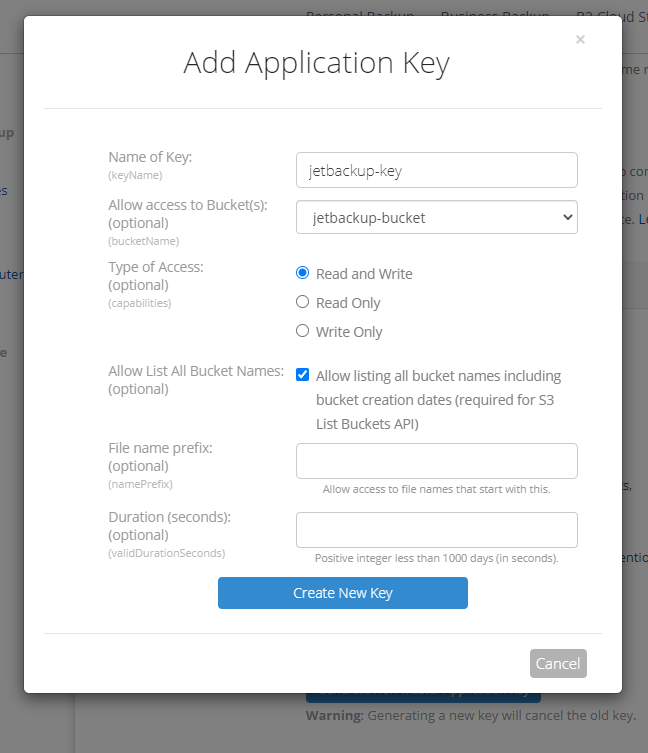
Task: Uncheck the allow listing bucket names checkbox
Action: point(302,375)
